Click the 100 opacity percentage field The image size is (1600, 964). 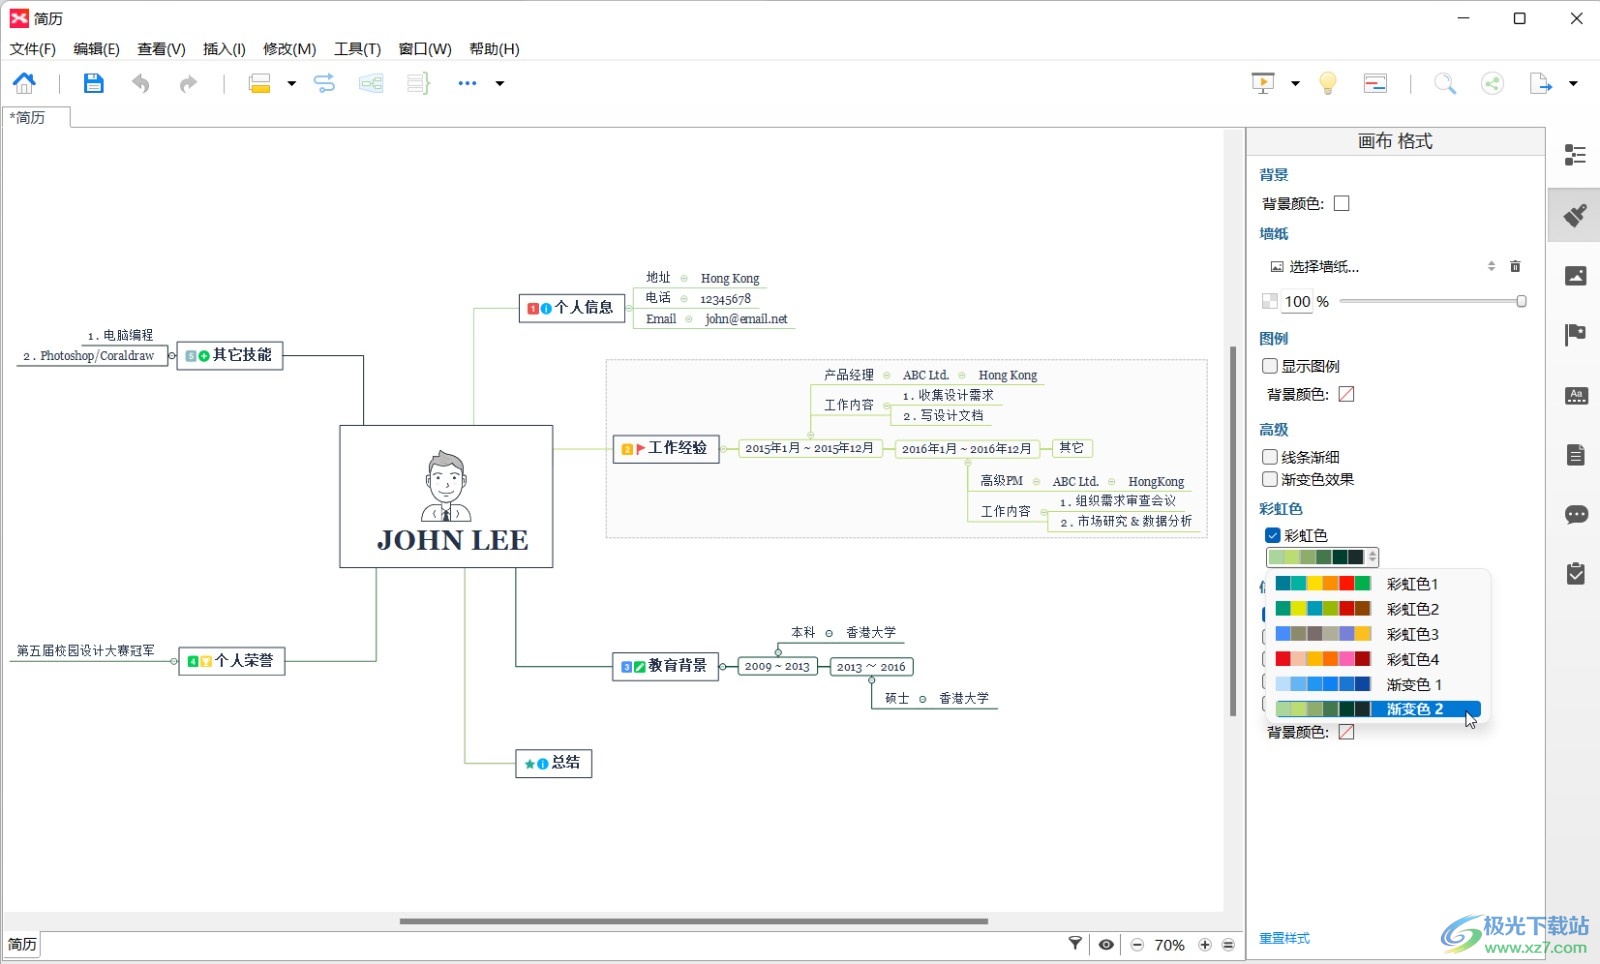pos(1297,301)
